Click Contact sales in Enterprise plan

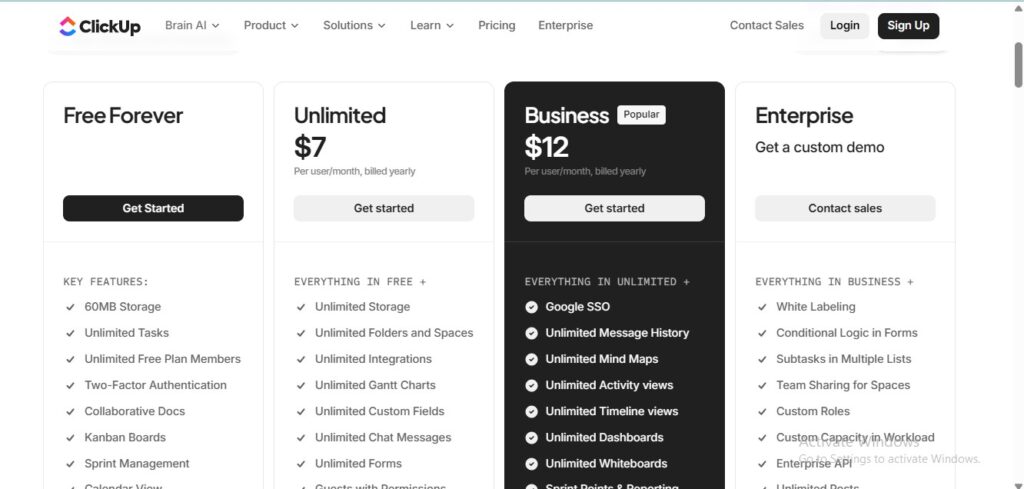(845, 208)
